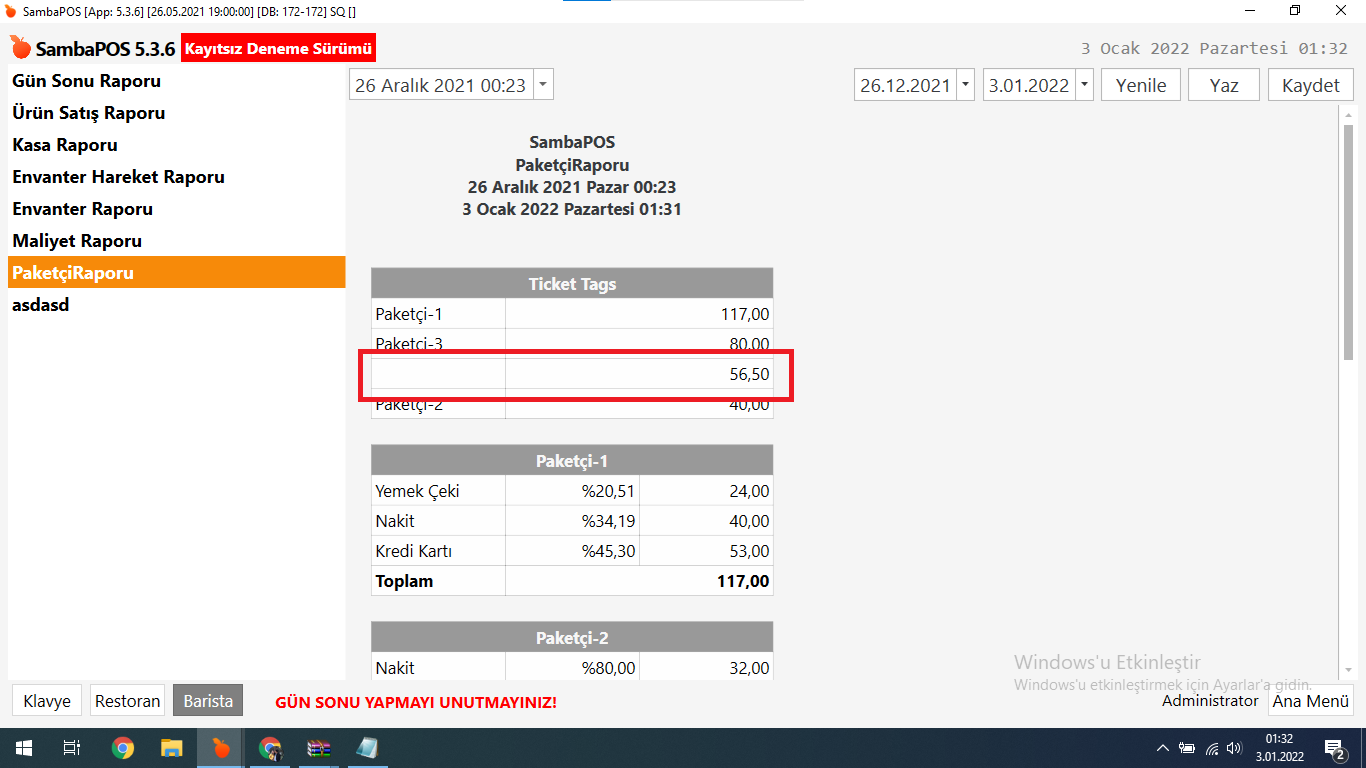
Task: Select the PaketçiRaporu report
Action: point(176,272)
